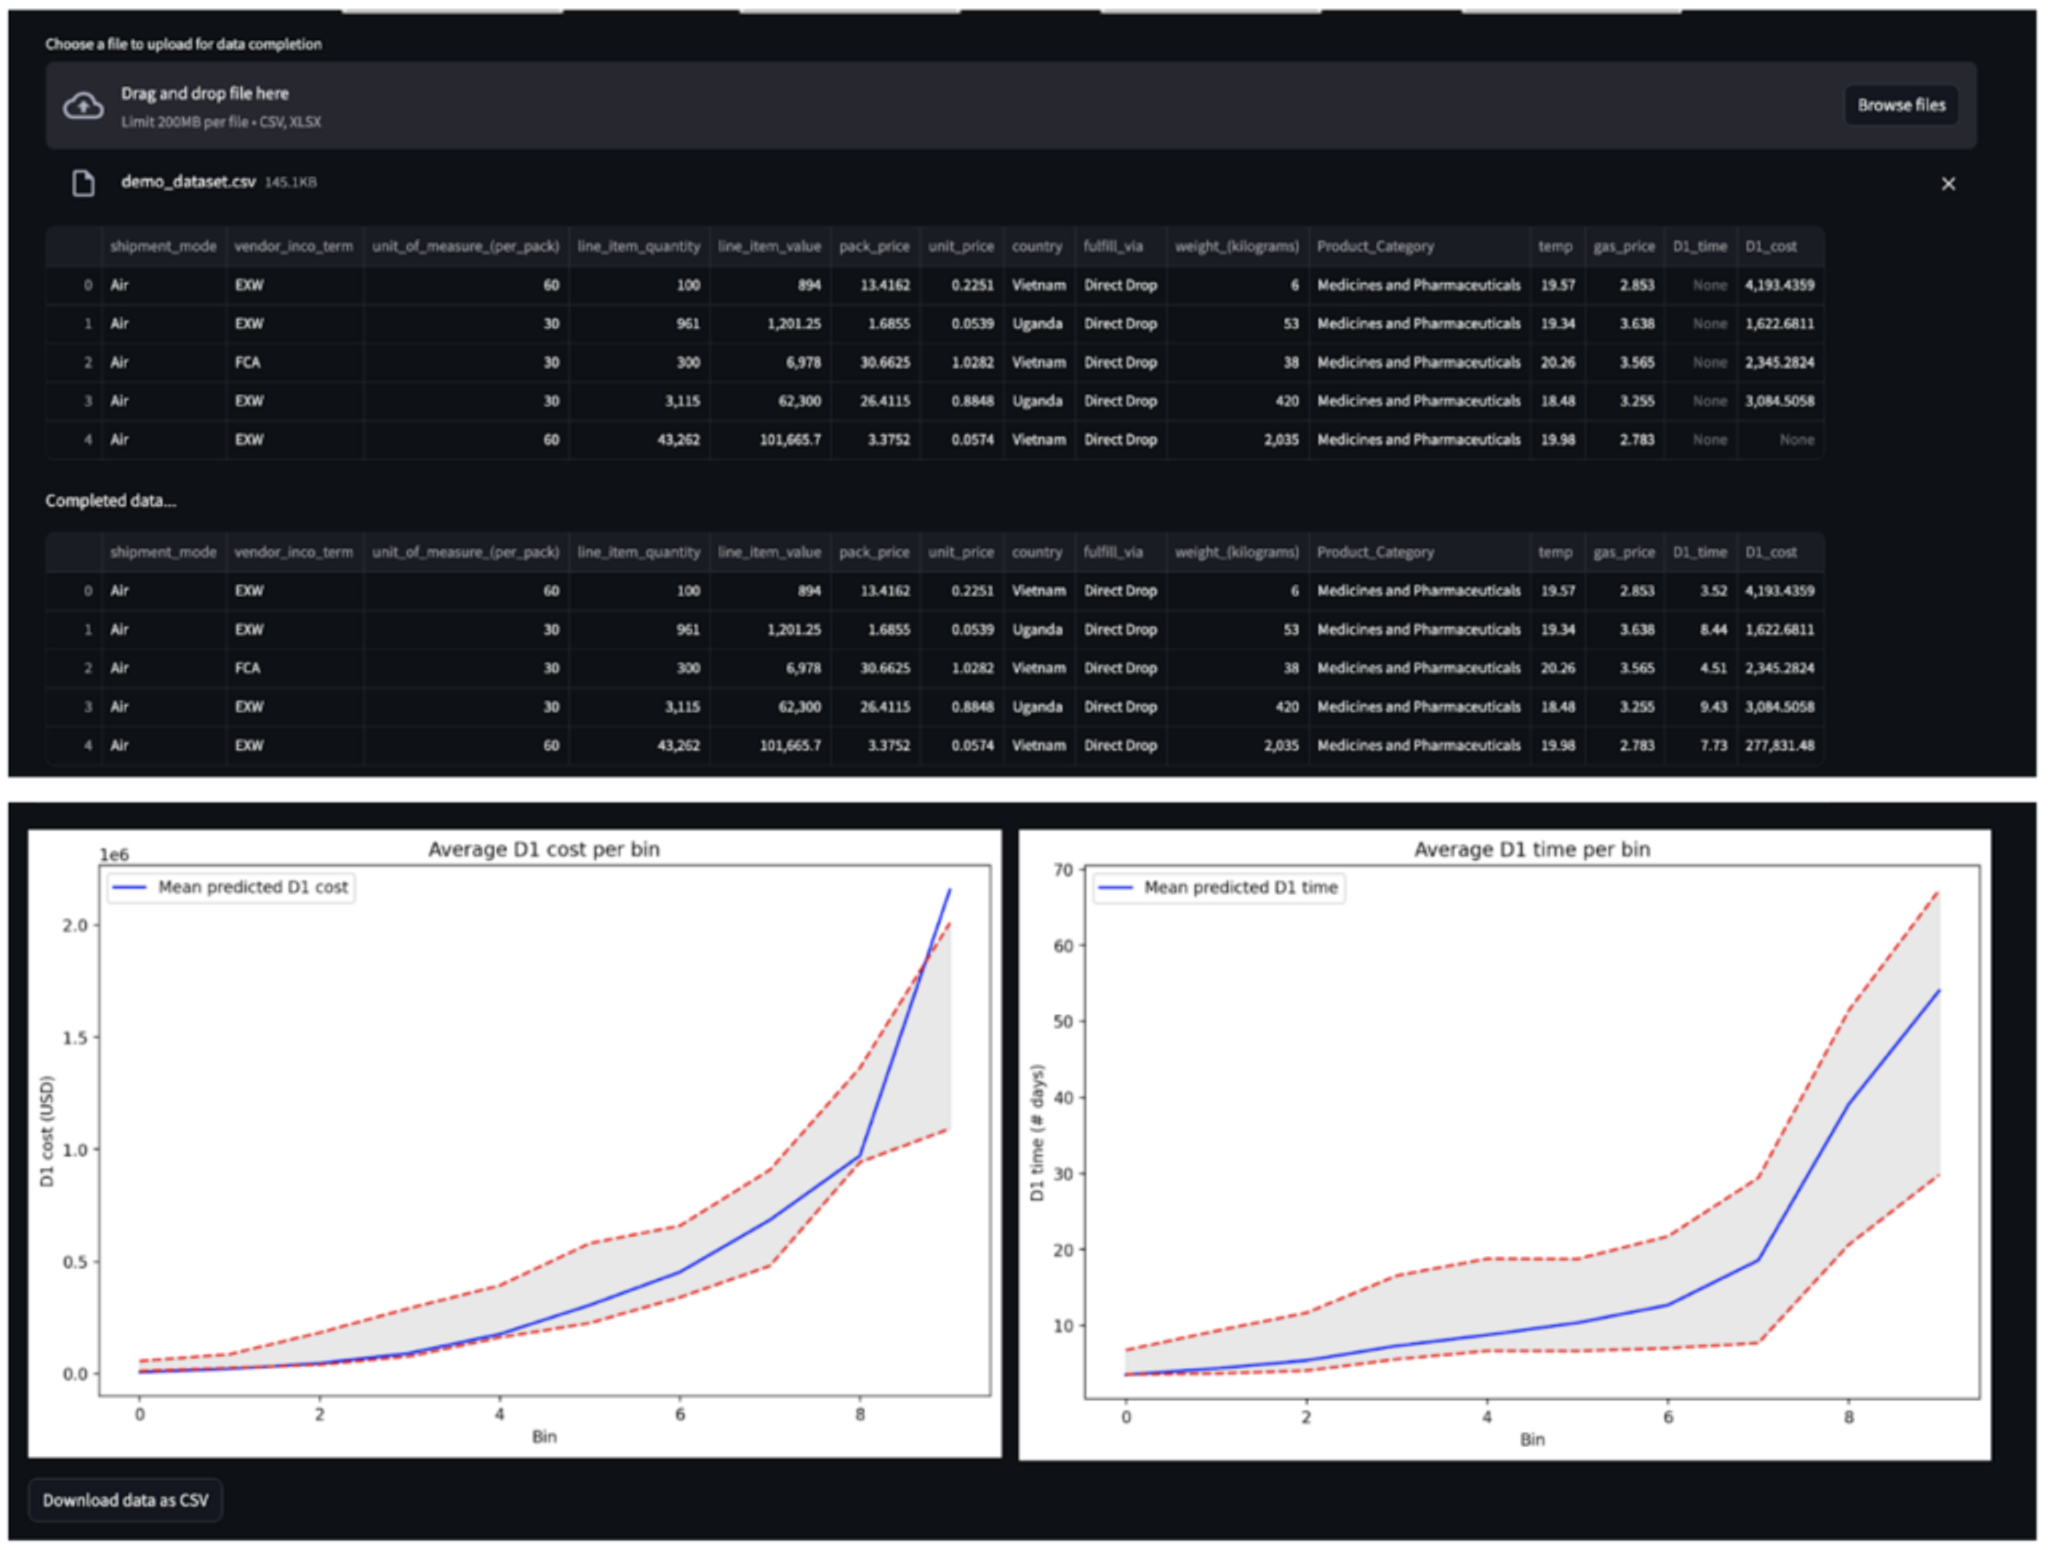Viewport: 2048px width, 1550px height.
Task: Remove uploaded demo_dataset.csv with the X icon
Action: point(1947,184)
